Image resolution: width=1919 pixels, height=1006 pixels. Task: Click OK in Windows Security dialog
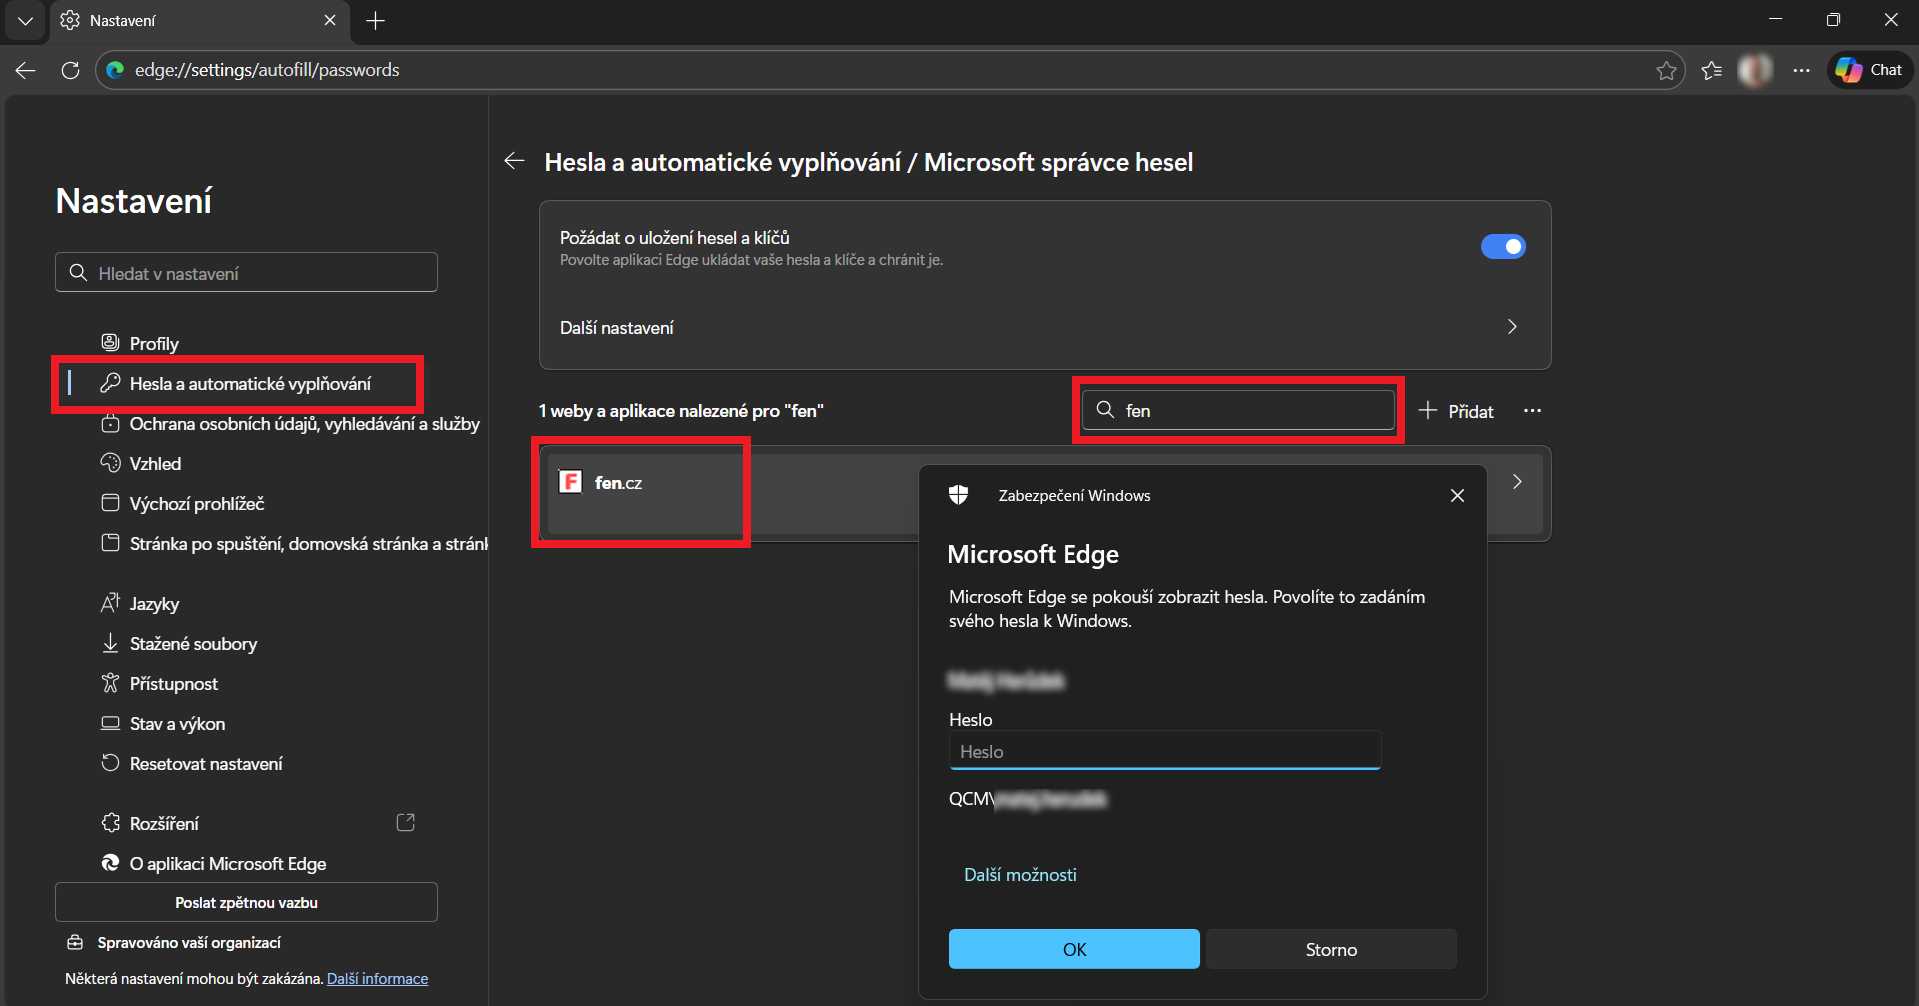1073,949
